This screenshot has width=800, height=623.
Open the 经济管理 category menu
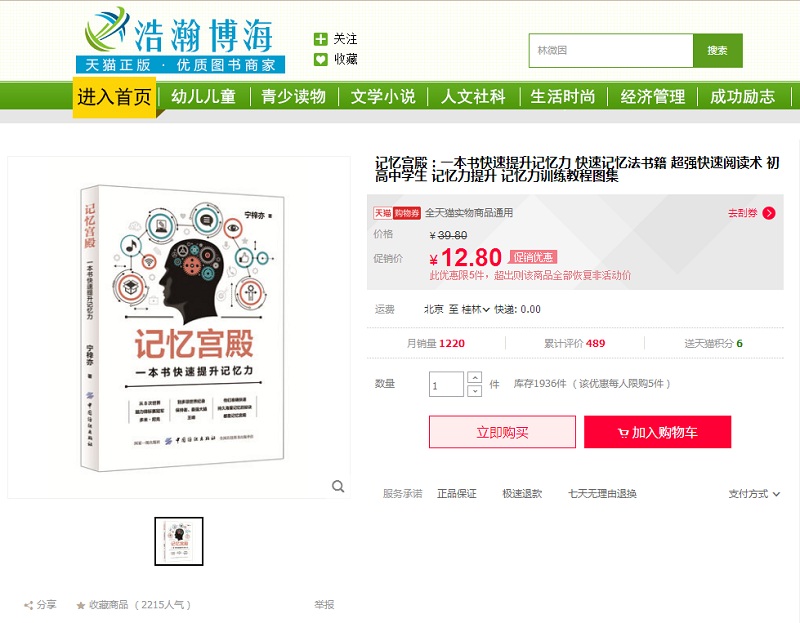pyautogui.click(x=653, y=96)
